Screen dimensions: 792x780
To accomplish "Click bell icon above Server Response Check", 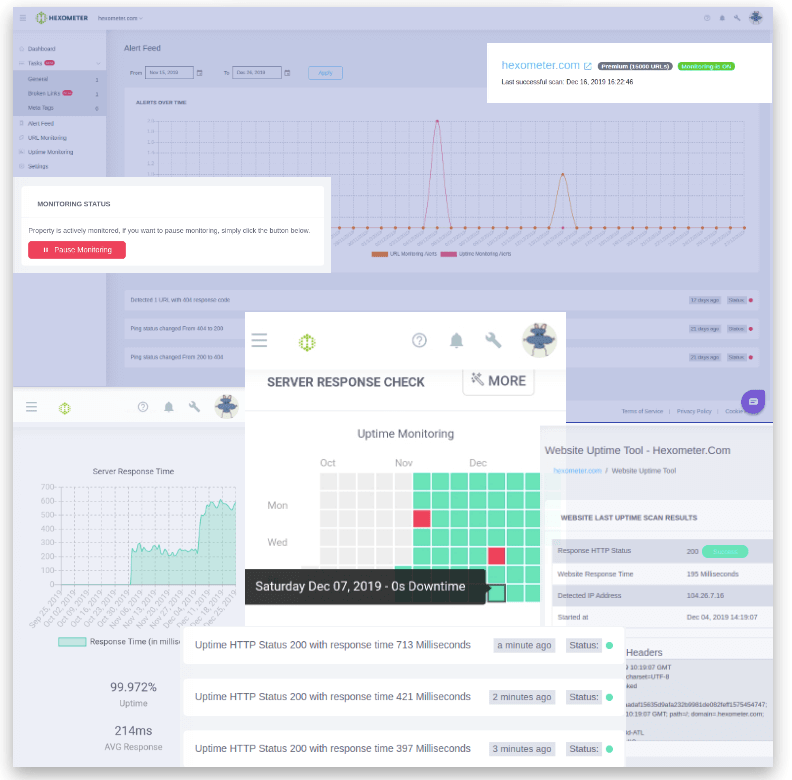I will coord(456,340).
